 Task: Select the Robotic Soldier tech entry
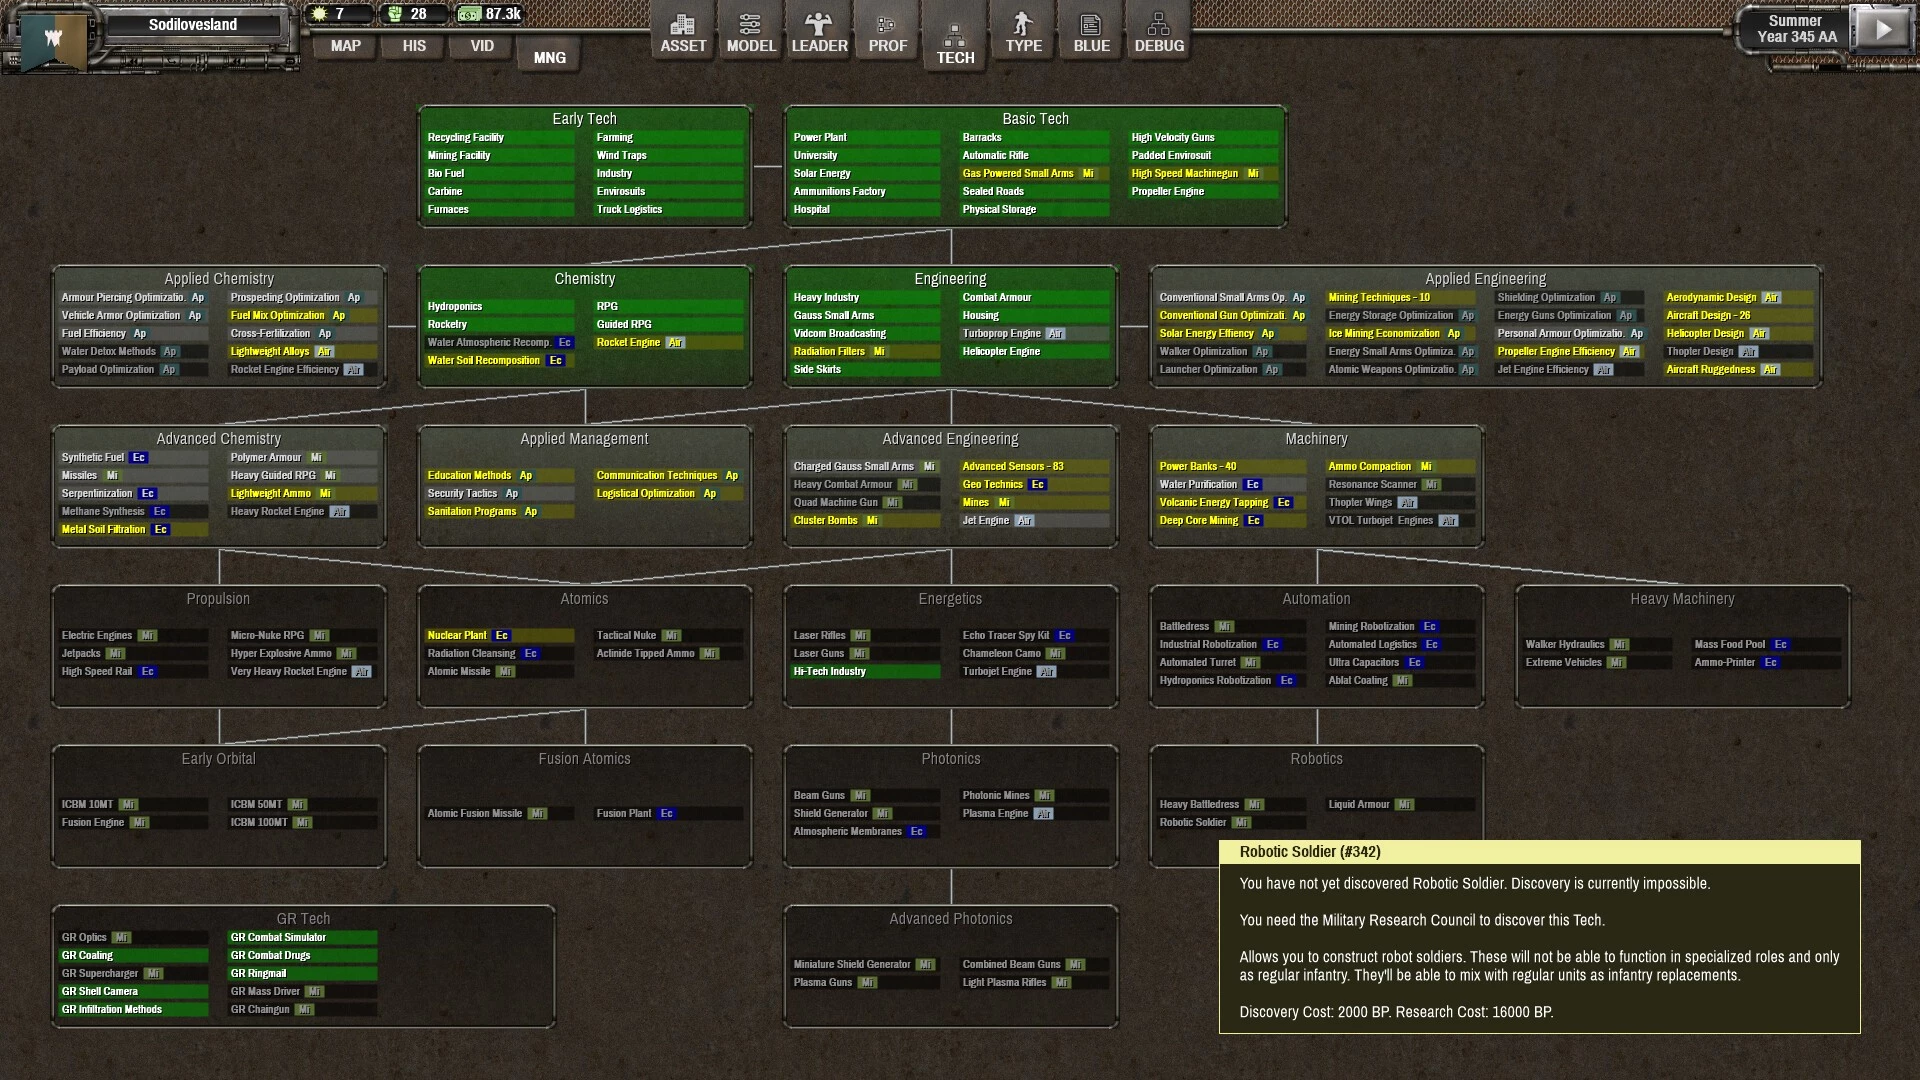point(1193,823)
